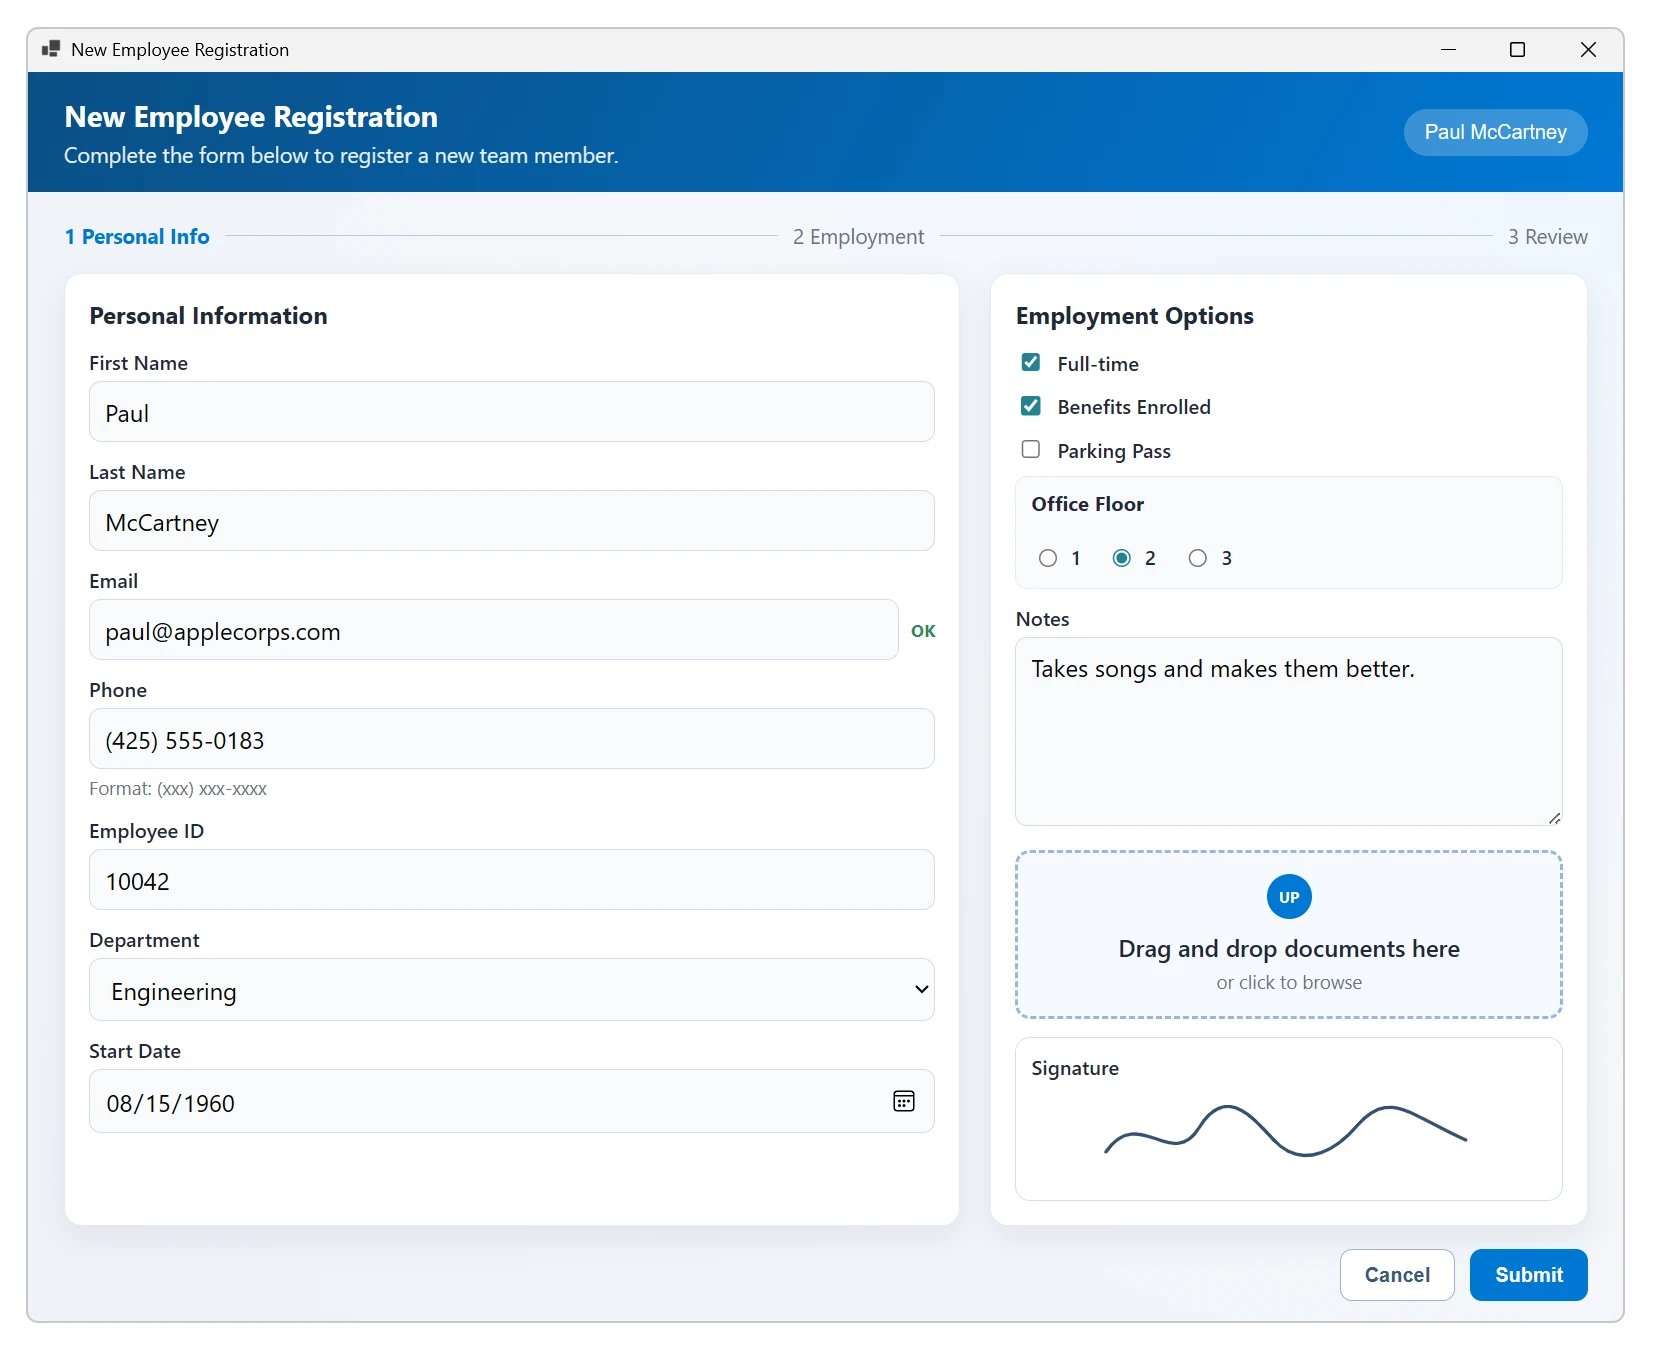Switch to the Employment step
The image size is (1657, 1348).
[x=858, y=236]
